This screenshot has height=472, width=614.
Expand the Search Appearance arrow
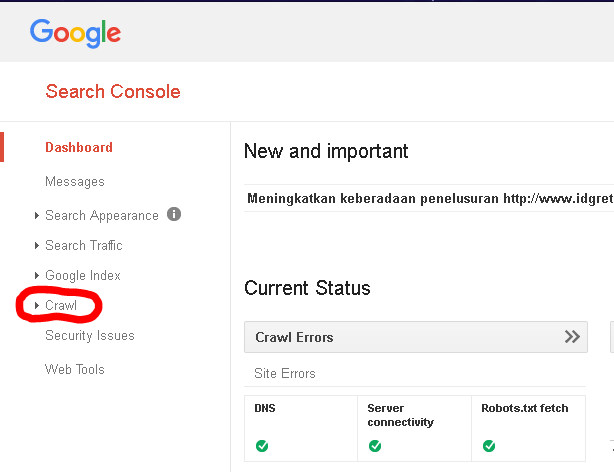pyautogui.click(x=37, y=215)
